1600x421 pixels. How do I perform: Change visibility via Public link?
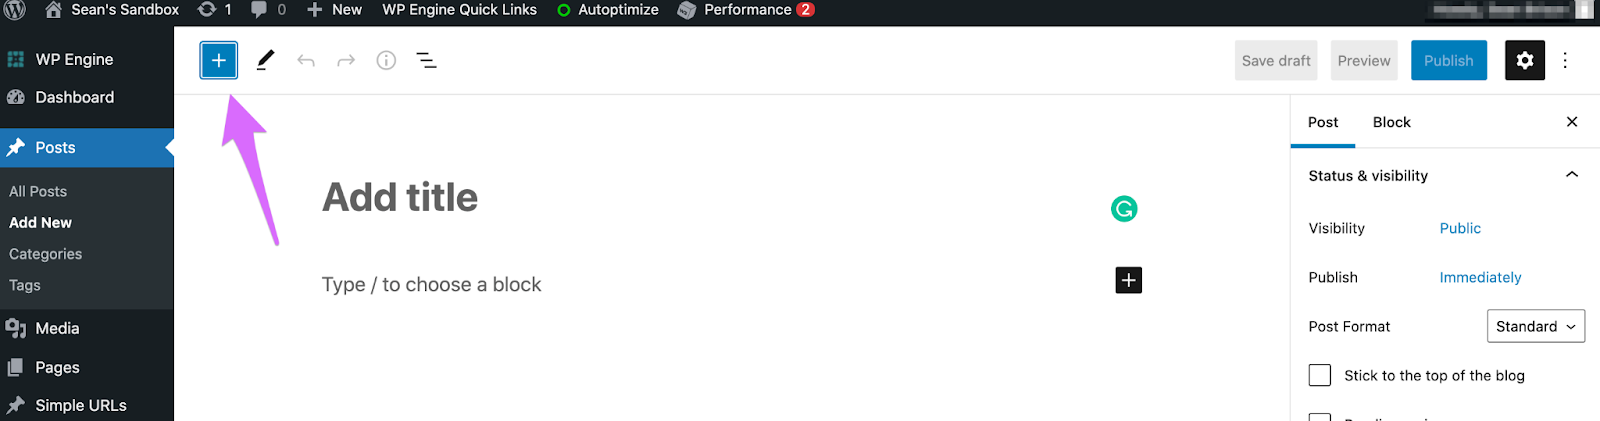[1460, 228]
